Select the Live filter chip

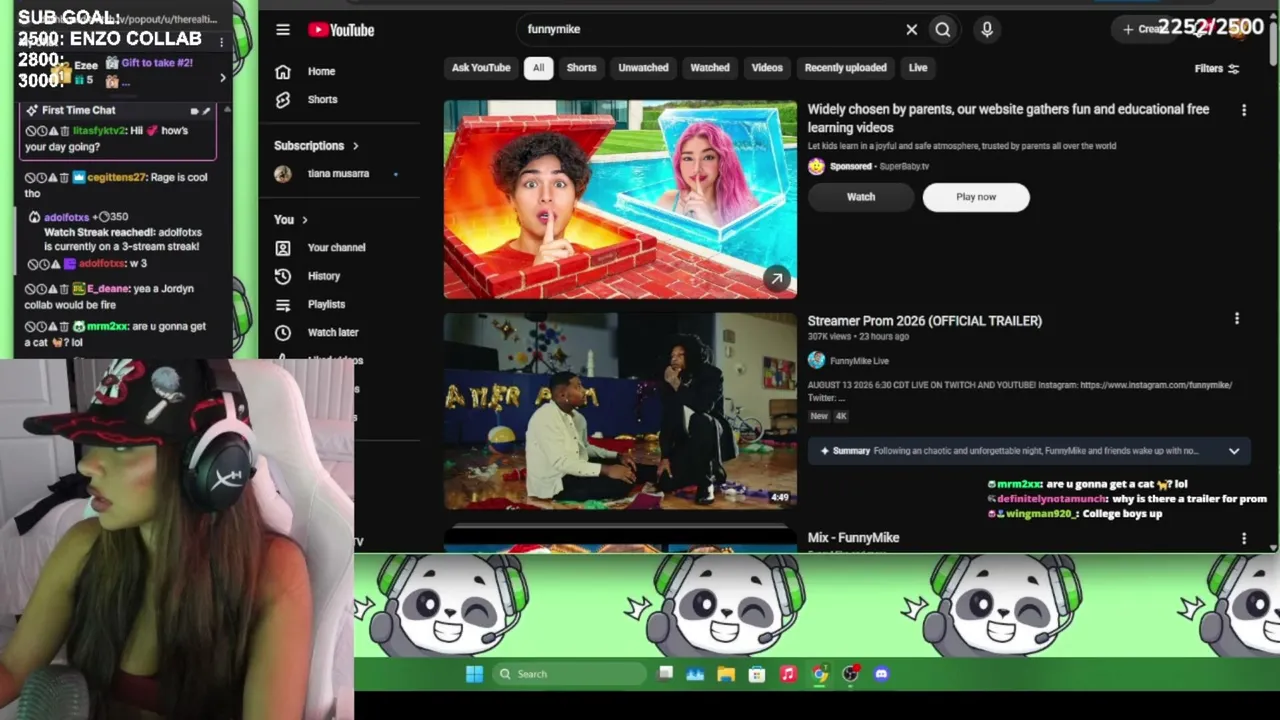click(x=918, y=68)
